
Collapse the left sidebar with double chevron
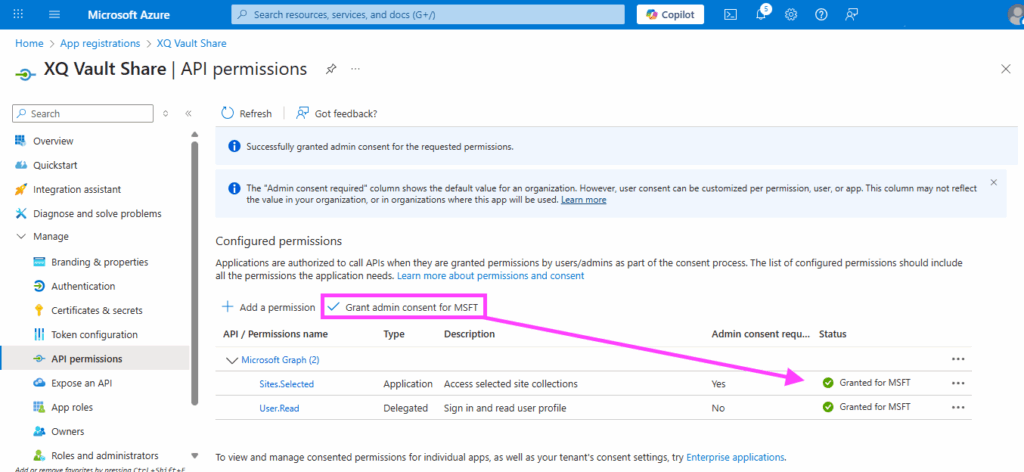[x=188, y=114]
